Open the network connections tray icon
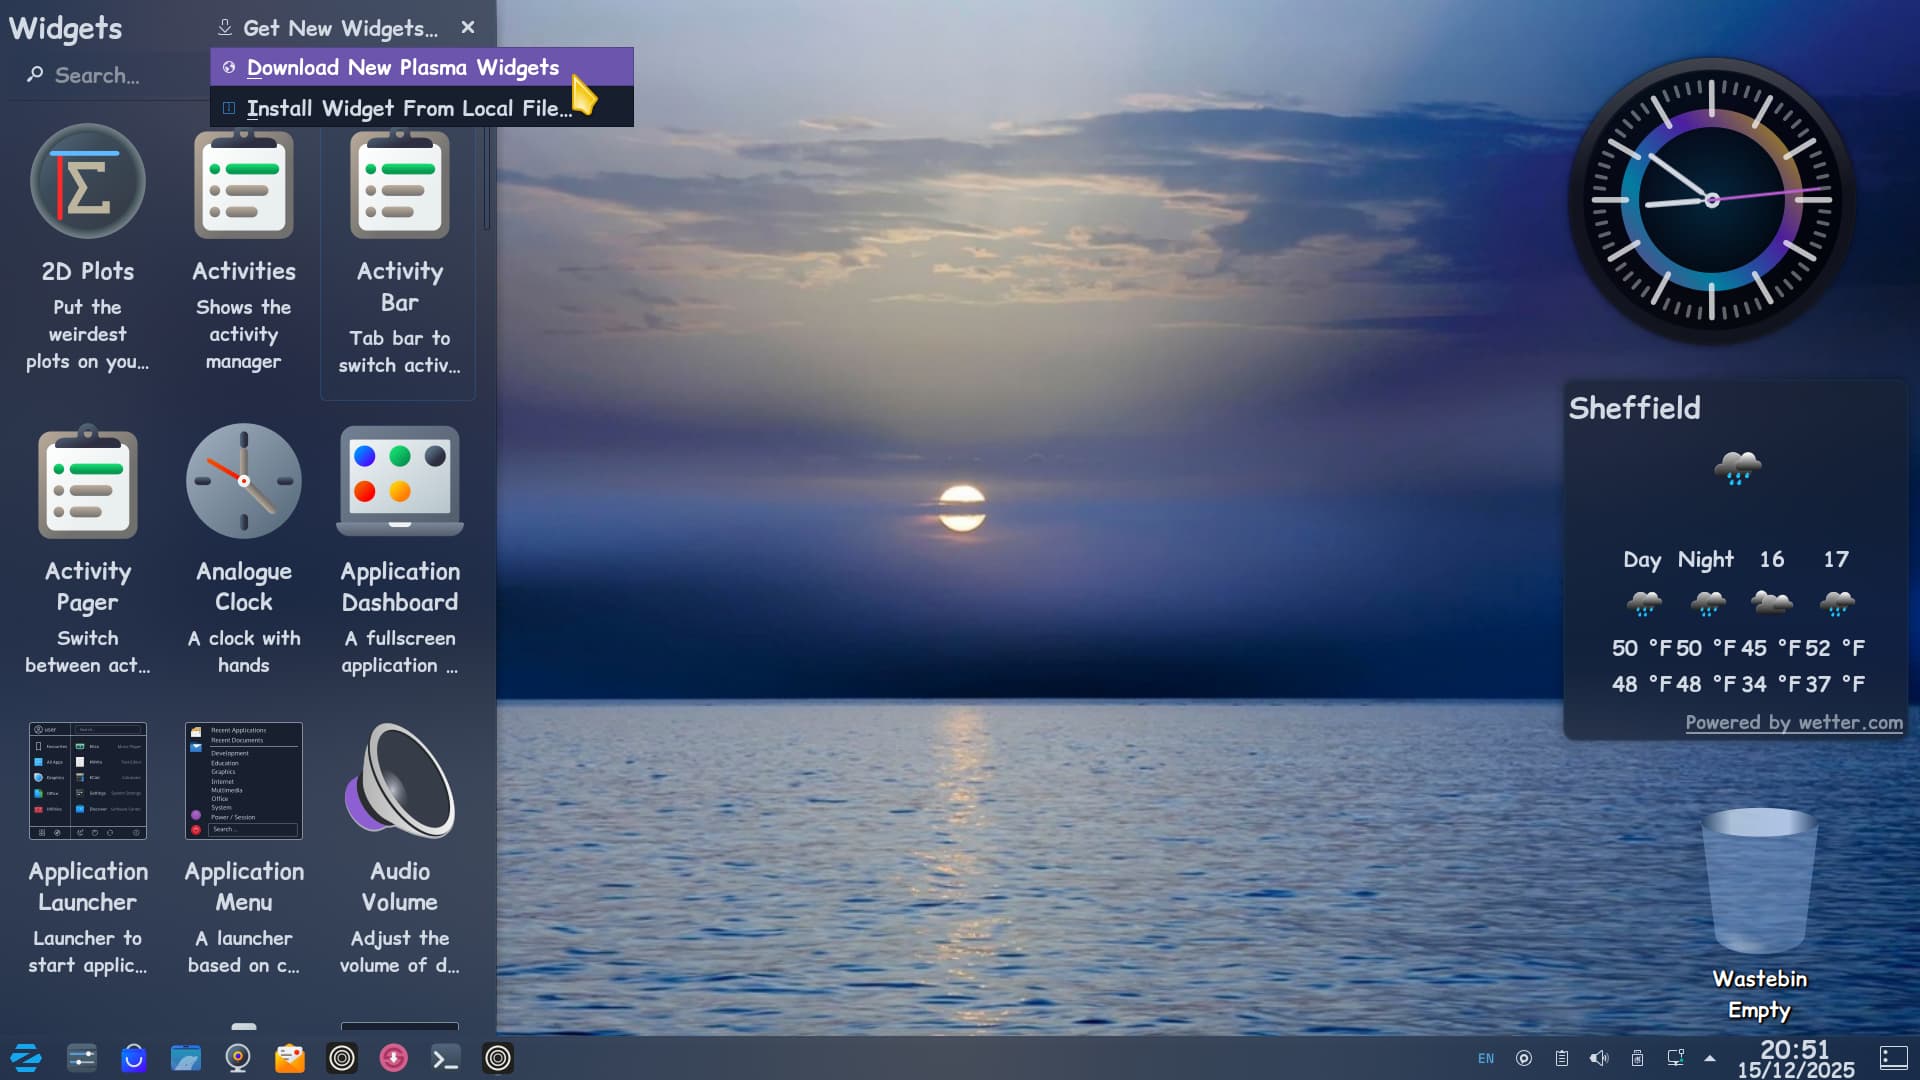This screenshot has height=1080, width=1920. click(x=1675, y=1058)
